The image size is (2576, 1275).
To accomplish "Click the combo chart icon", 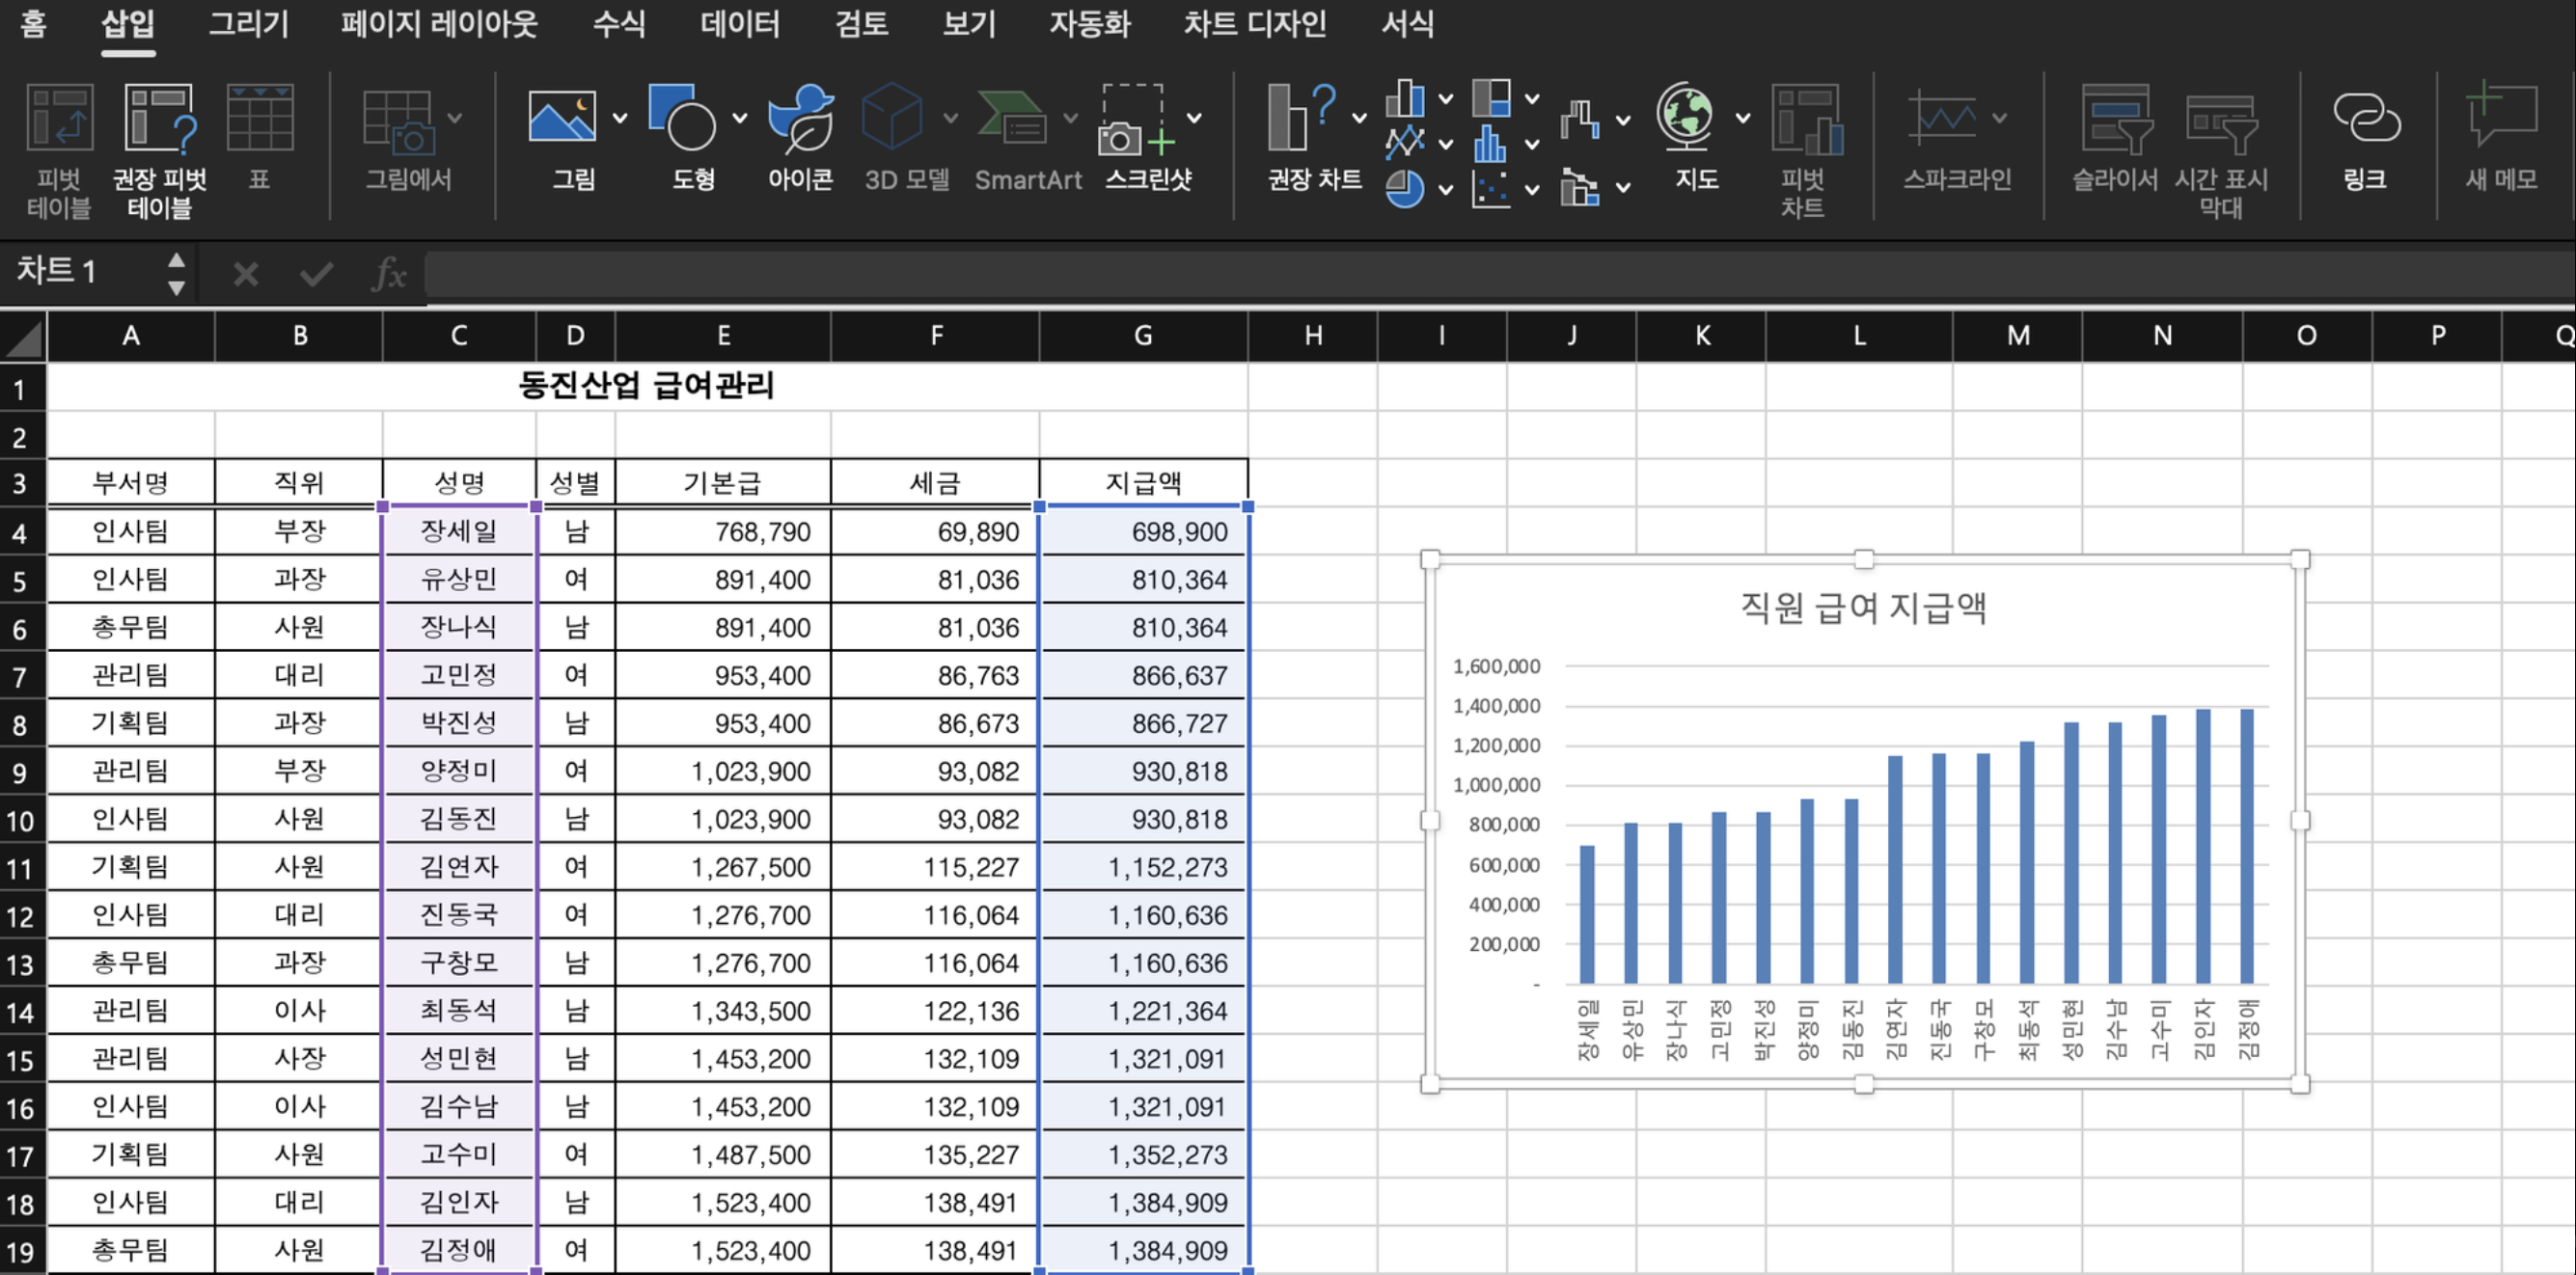I will click(1580, 188).
